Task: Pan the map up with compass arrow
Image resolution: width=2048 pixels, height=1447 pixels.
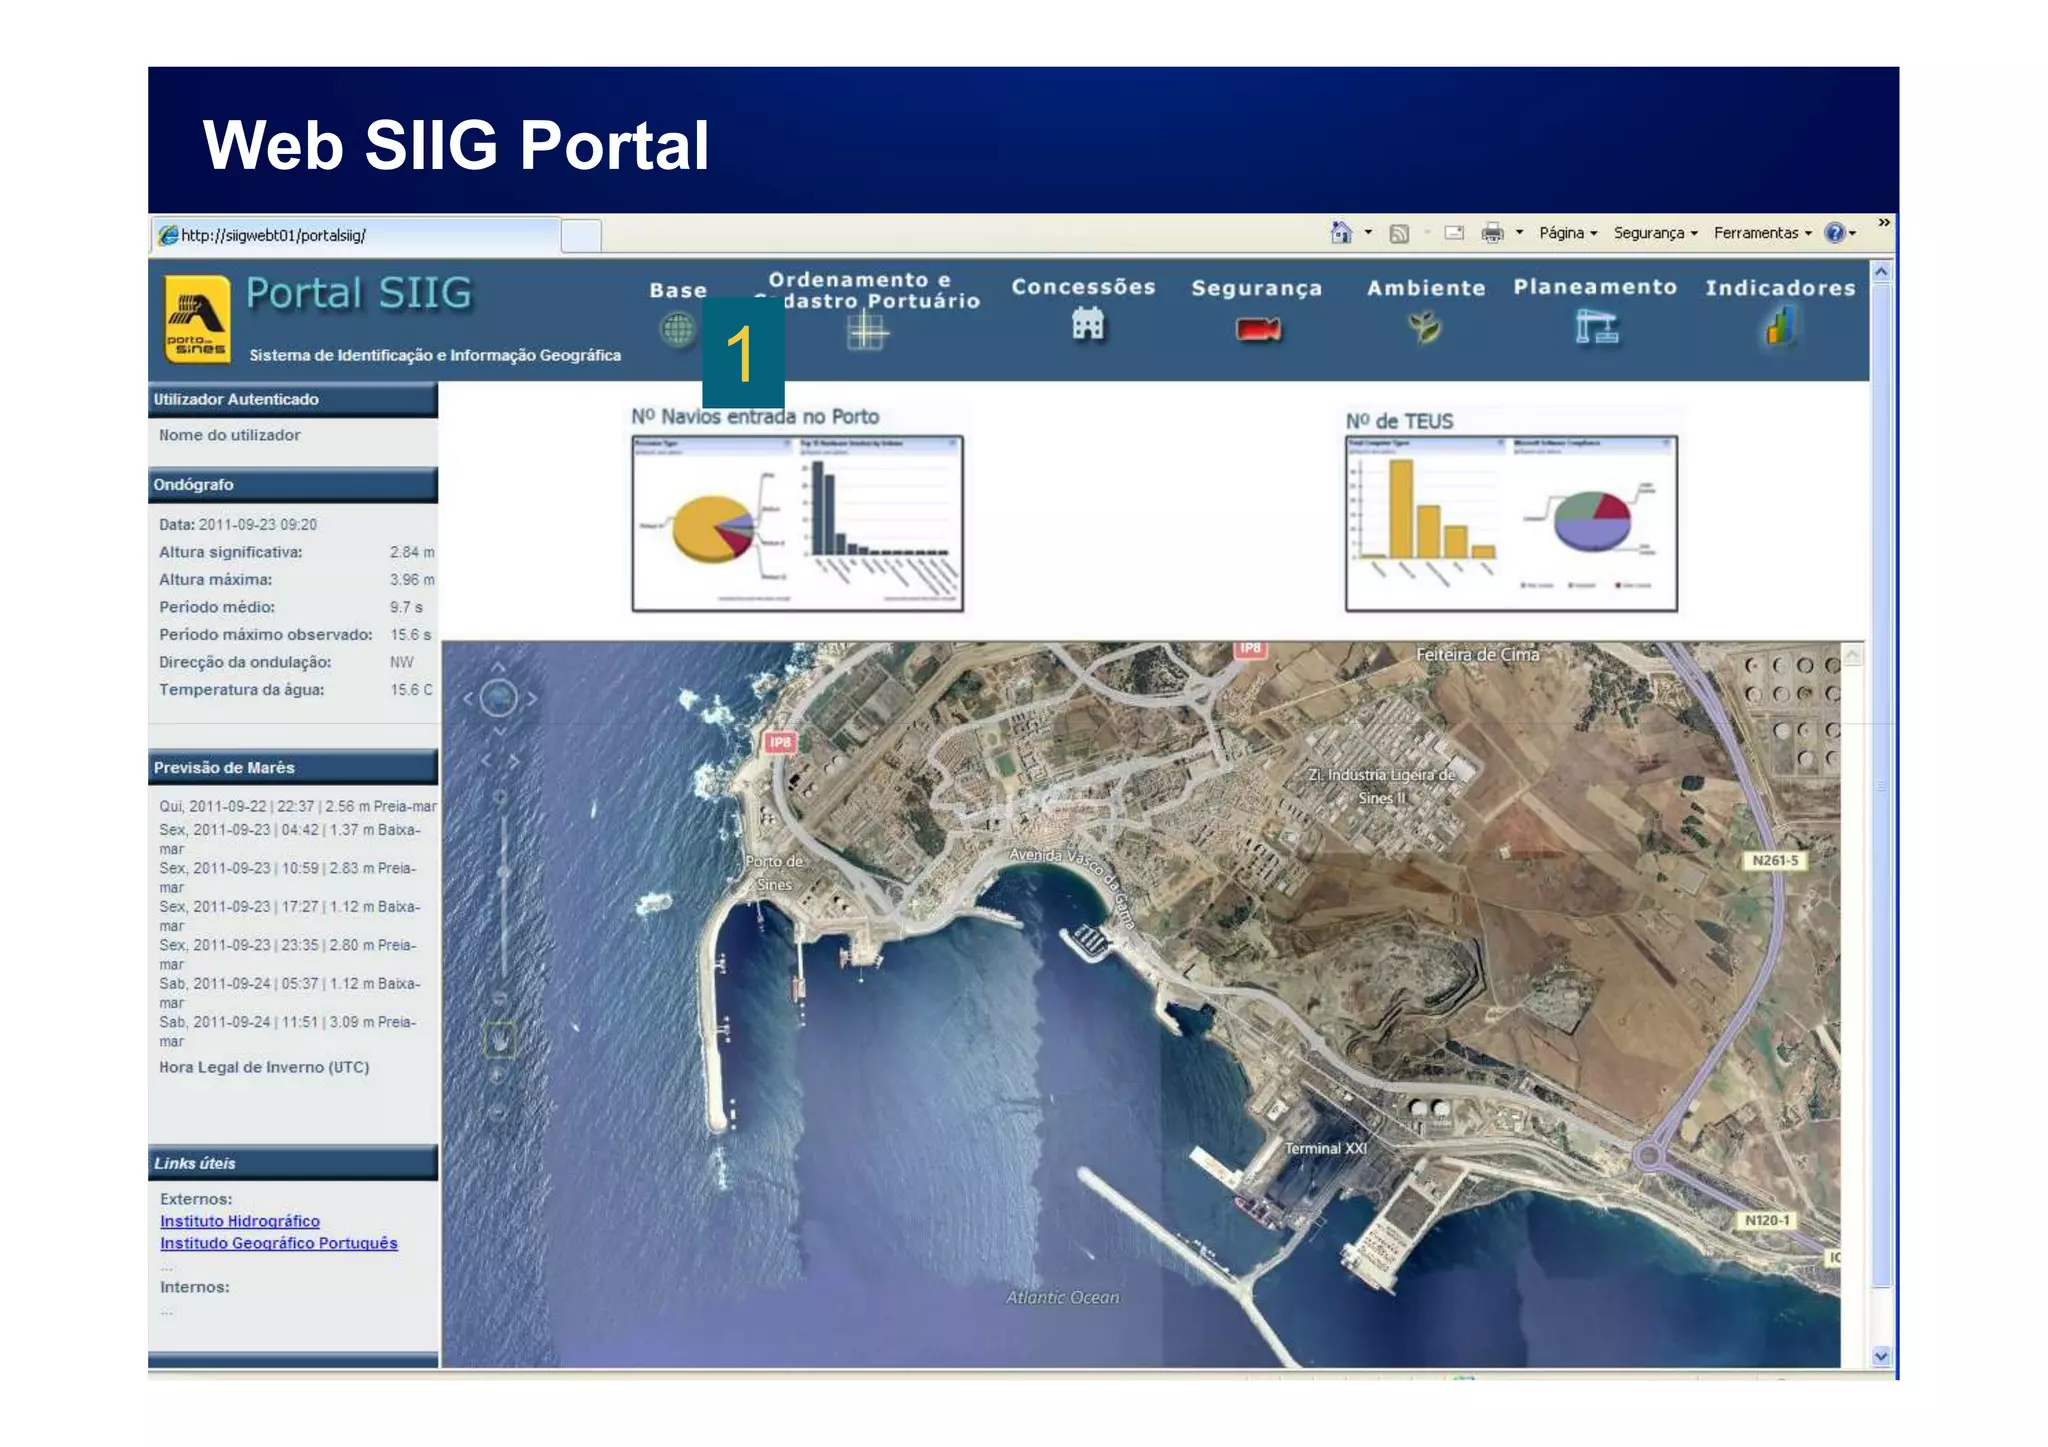Action: 498,667
